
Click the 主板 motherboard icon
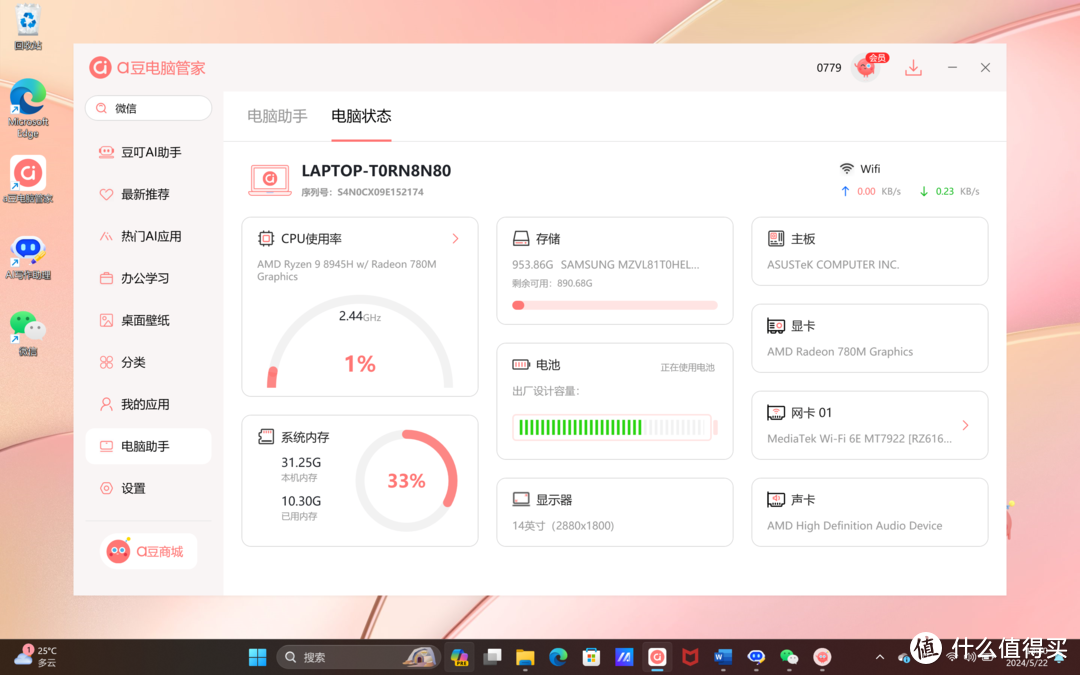click(x=776, y=238)
